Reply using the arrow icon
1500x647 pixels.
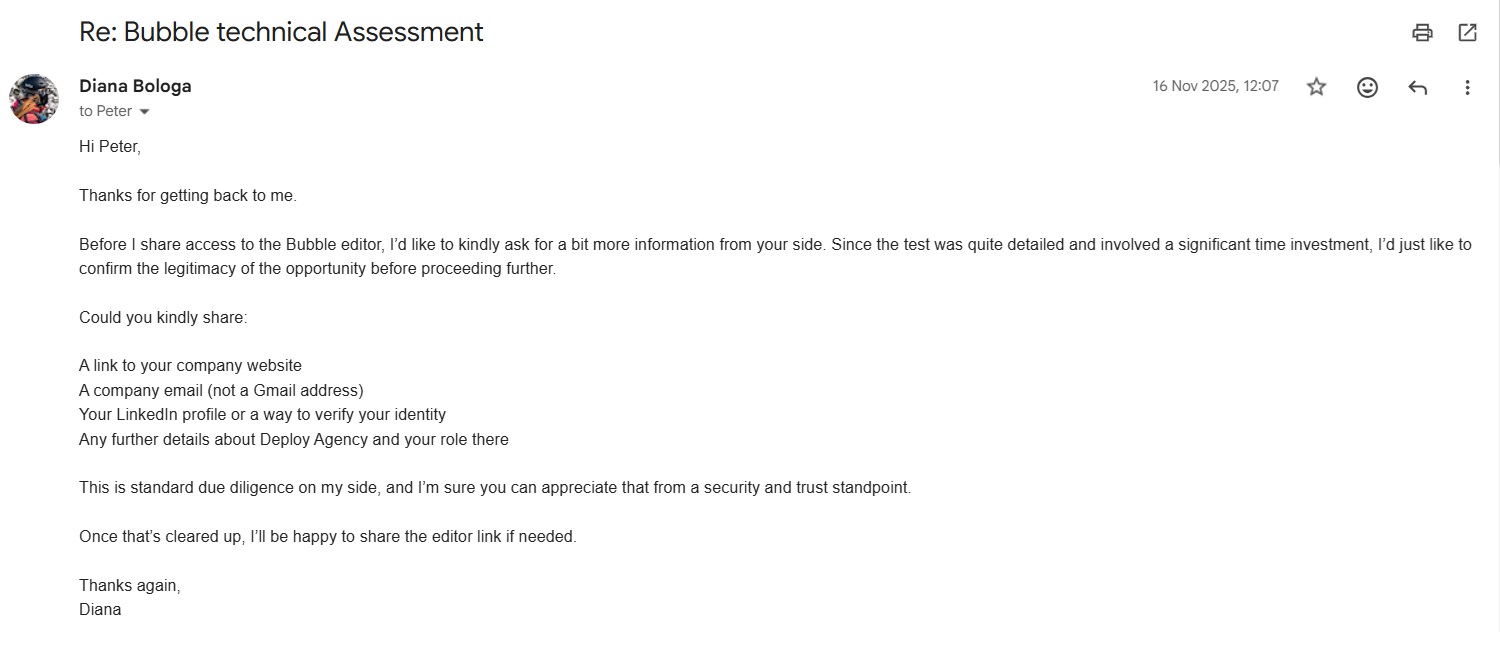pyautogui.click(x=1417, y=87)
